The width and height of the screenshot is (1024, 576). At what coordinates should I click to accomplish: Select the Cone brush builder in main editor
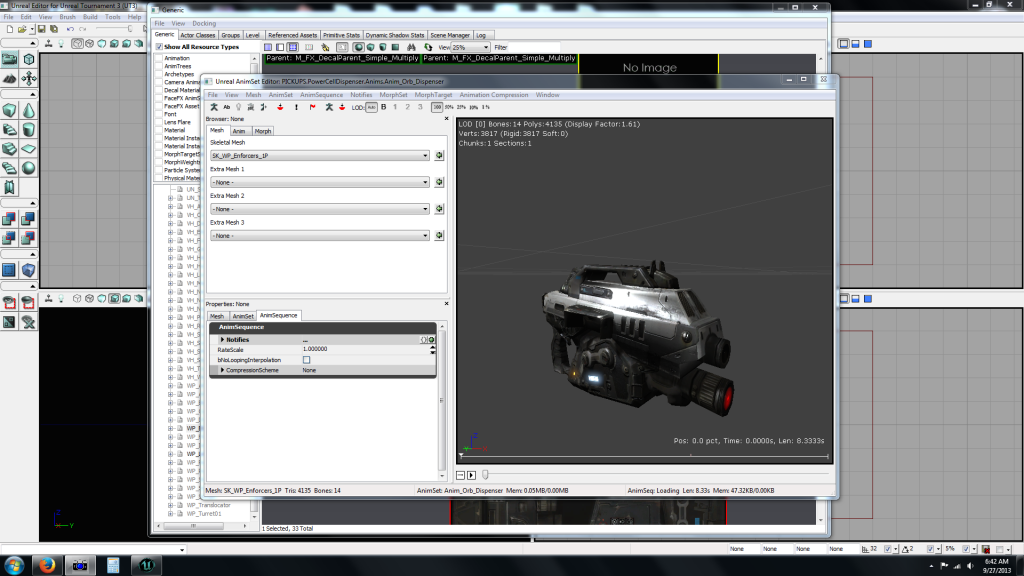(29, 110)
